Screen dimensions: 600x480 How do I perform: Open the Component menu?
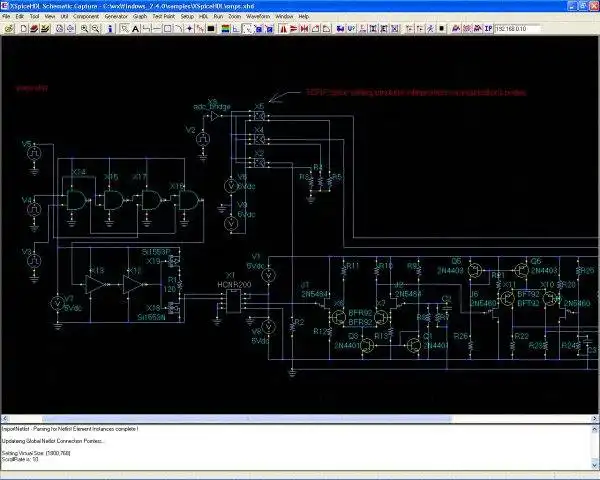pos(86,16)
